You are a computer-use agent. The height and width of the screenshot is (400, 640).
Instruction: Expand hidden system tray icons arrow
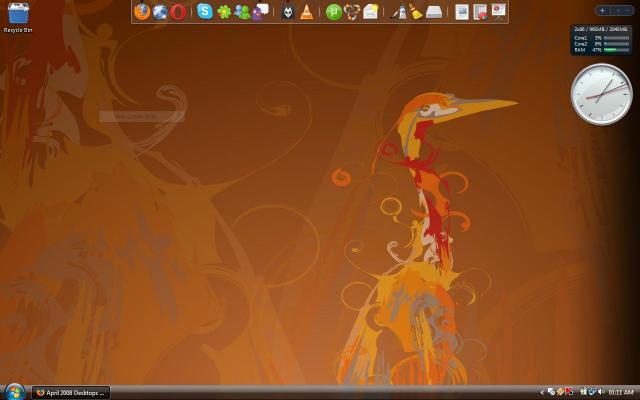(x=542, y=392)
